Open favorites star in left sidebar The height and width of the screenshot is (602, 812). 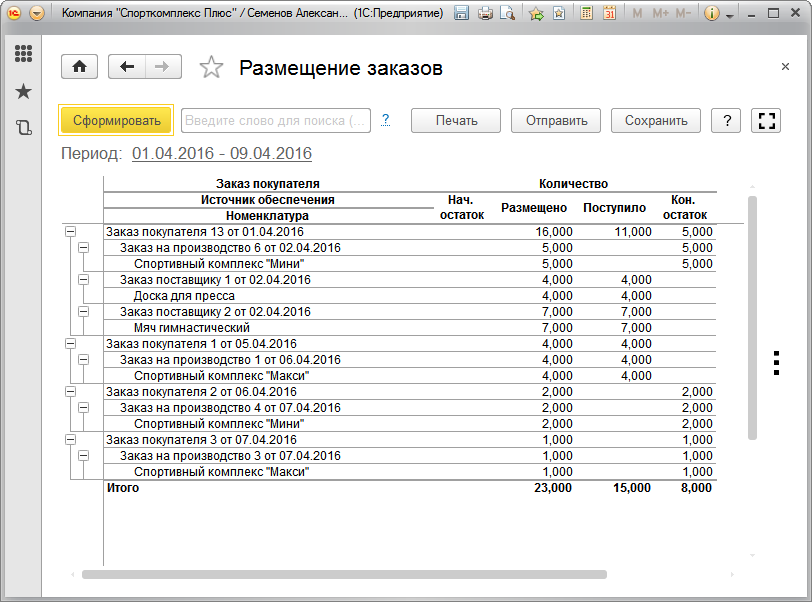click(23, 91)
